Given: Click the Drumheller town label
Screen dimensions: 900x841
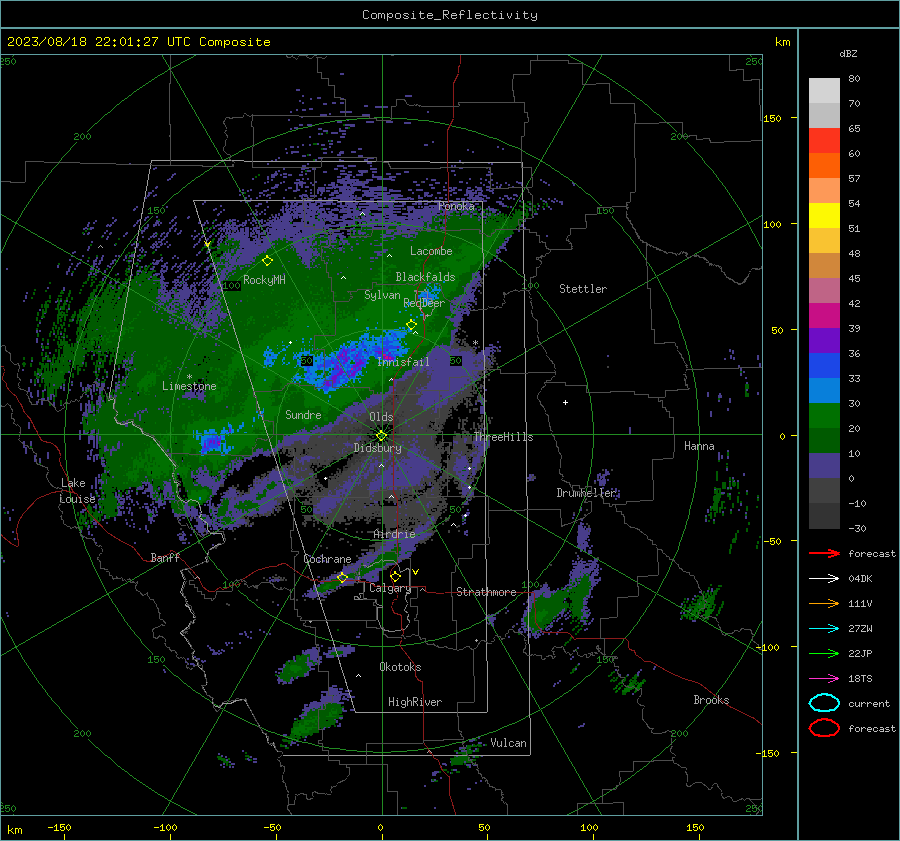Looking at the screenshot, I should 585,493.
